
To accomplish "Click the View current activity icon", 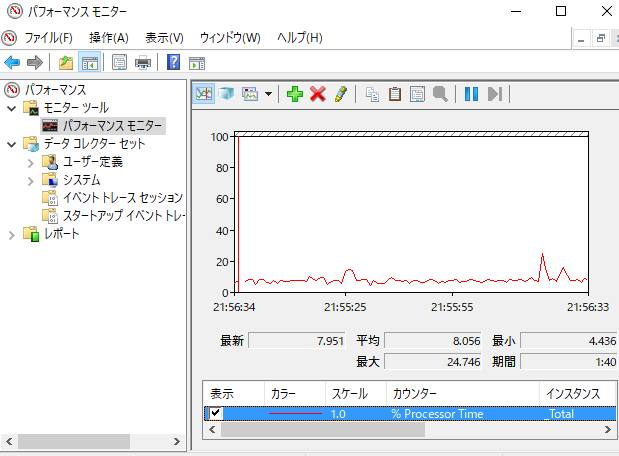I will 204,94.
